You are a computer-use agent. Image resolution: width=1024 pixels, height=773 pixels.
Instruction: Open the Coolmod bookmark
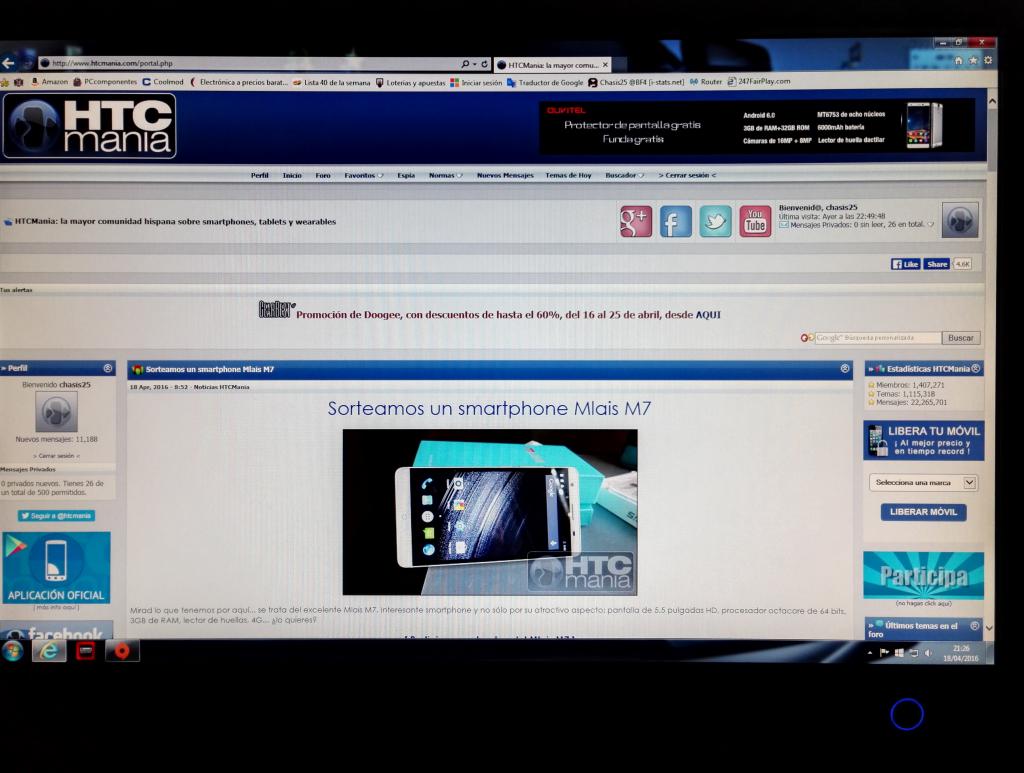[163, 82]
